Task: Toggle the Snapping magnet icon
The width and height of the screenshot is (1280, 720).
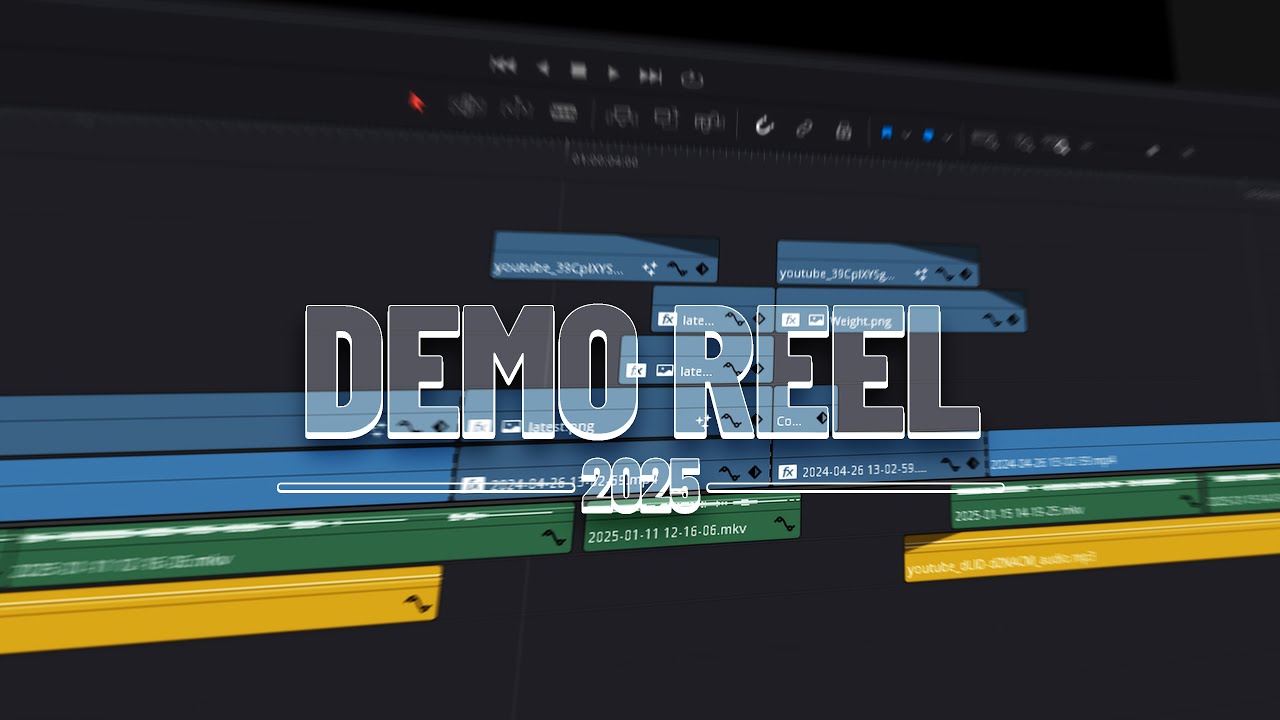Action: coord(764,125)
